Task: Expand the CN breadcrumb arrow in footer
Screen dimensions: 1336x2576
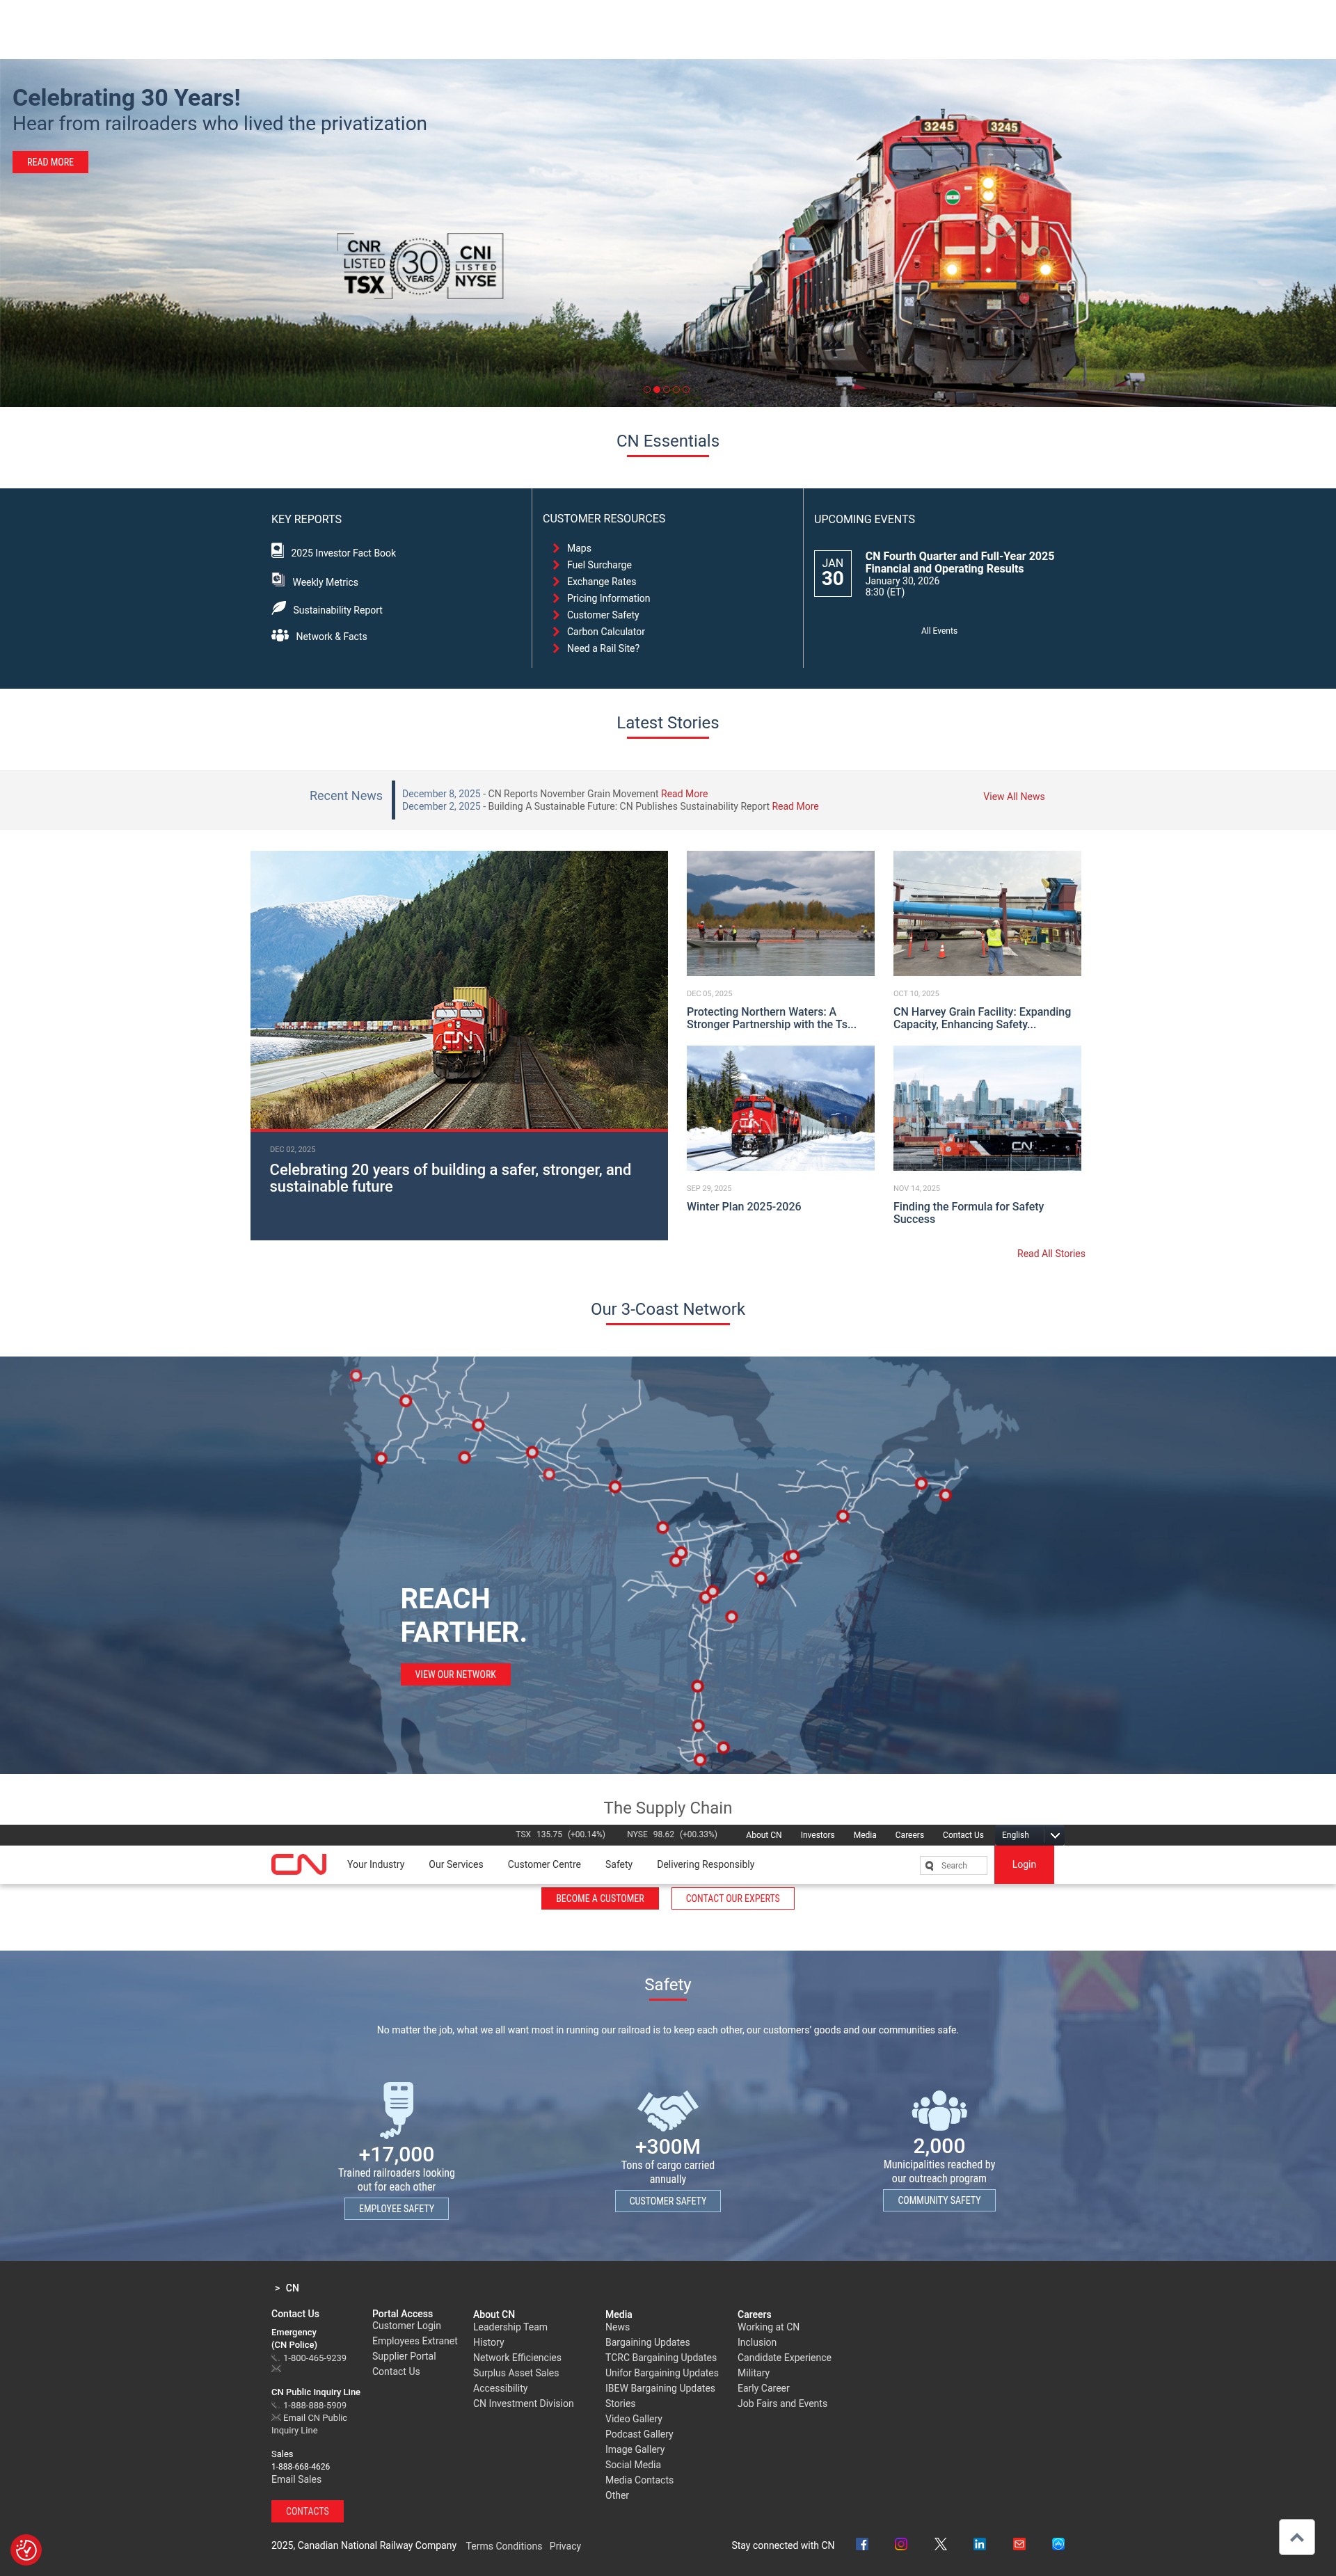Action: point(277,2288)
